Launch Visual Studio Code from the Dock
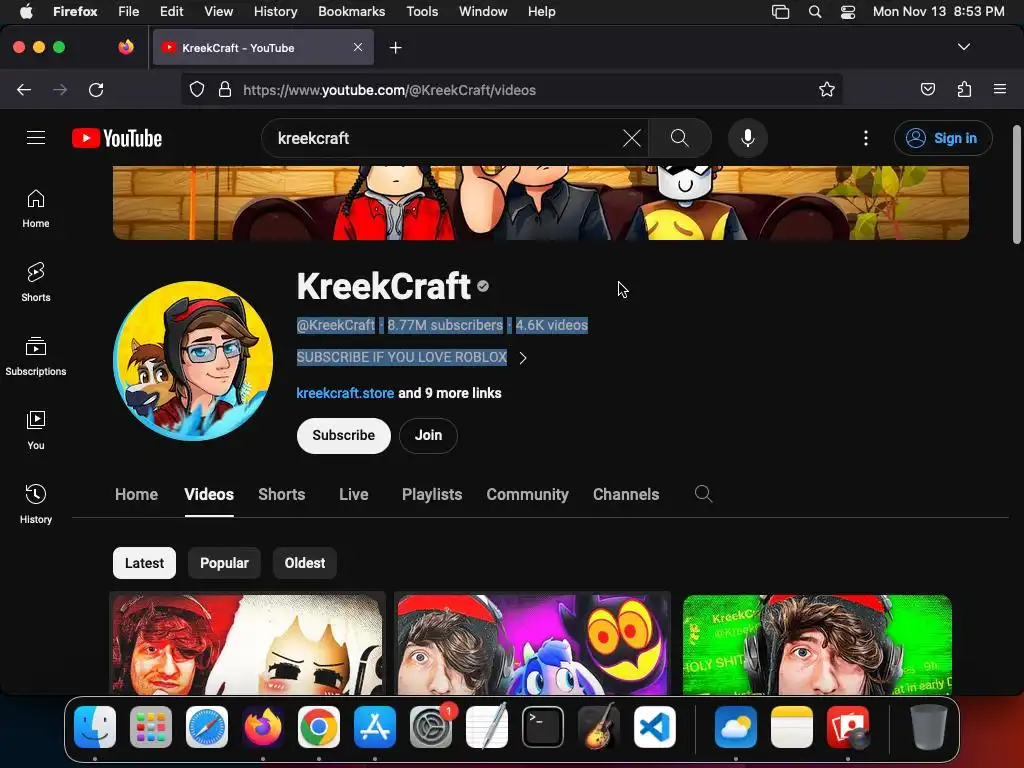 [x=654, y=727]
